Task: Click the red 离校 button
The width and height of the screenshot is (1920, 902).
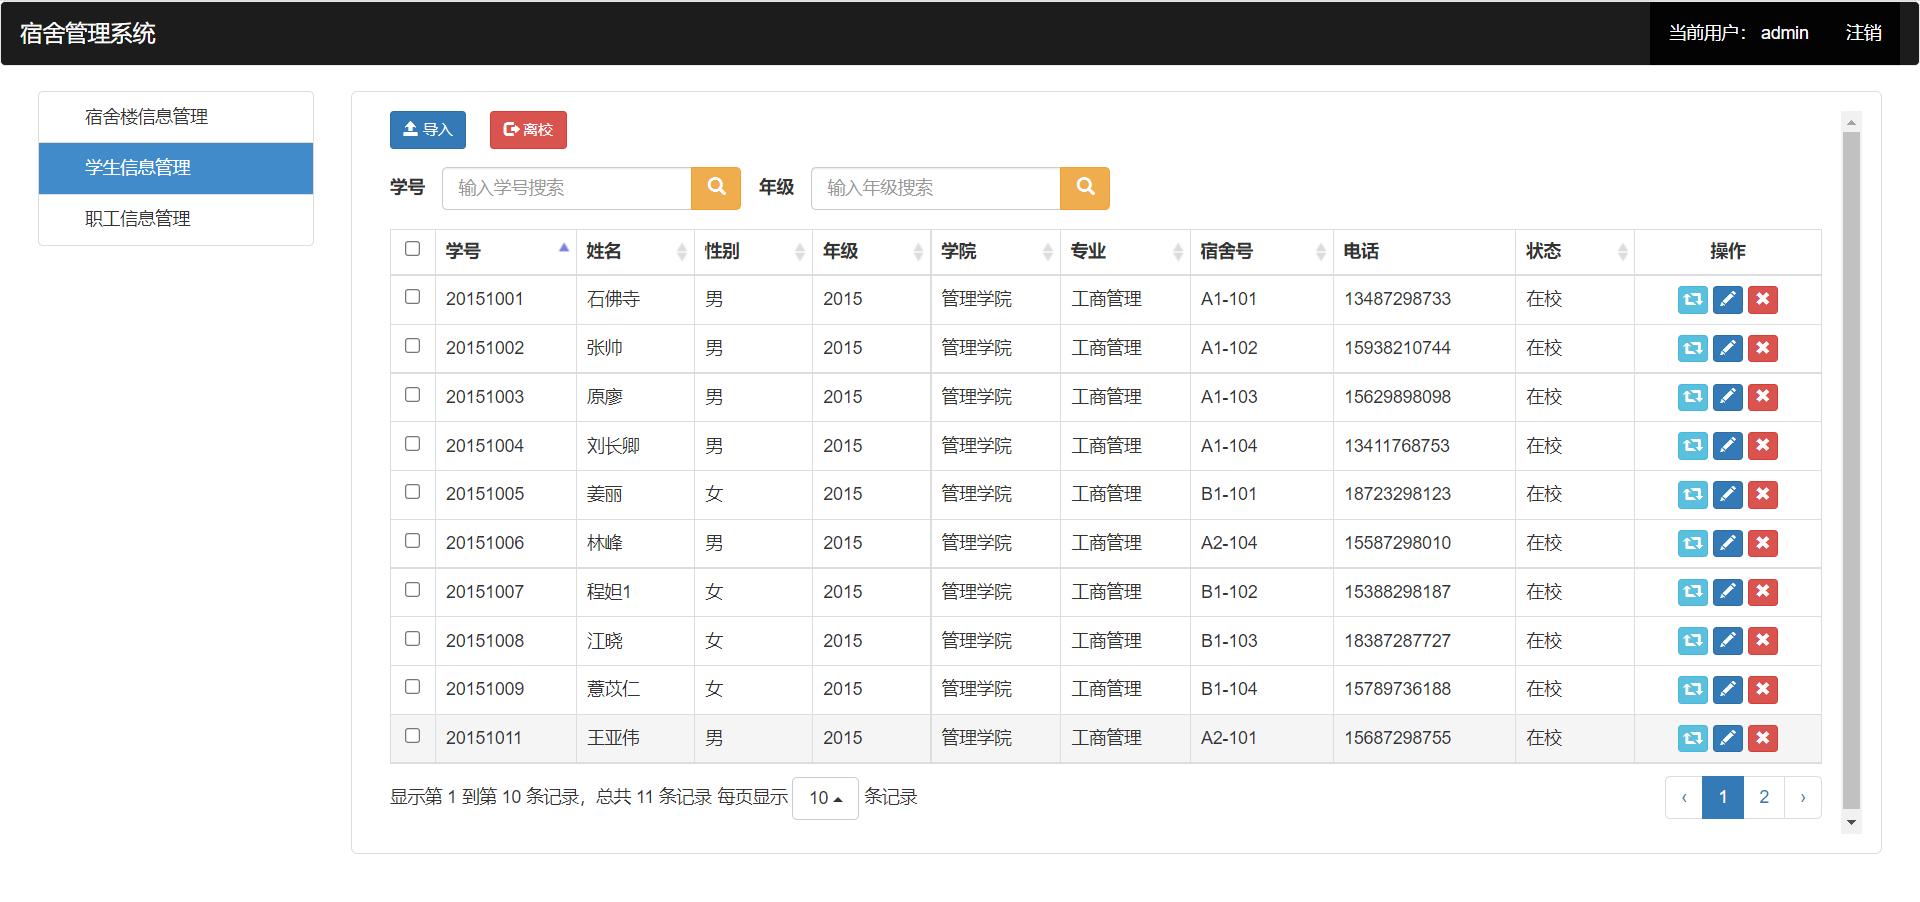Action: click(x=528, y=130)
